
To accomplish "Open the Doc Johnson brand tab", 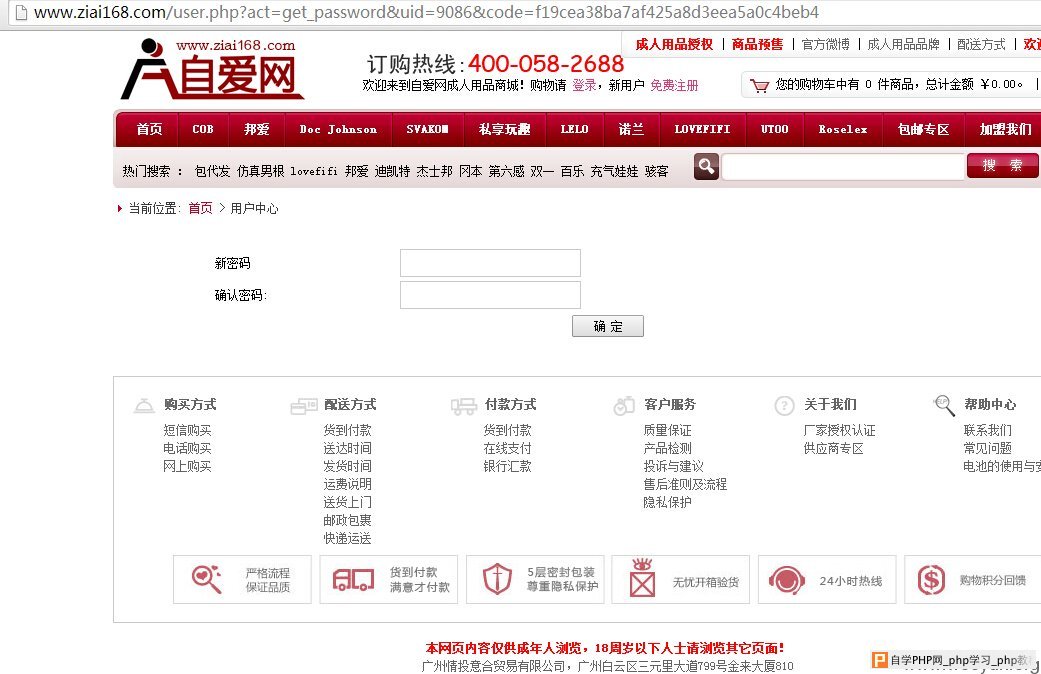I will pos(338,129).
